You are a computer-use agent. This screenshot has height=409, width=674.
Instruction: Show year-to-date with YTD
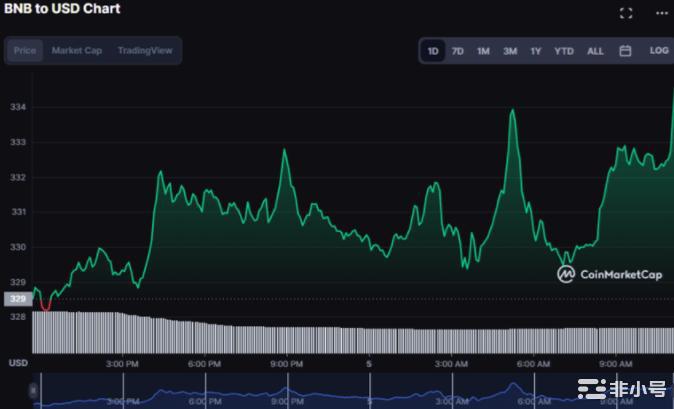[564, 51]
